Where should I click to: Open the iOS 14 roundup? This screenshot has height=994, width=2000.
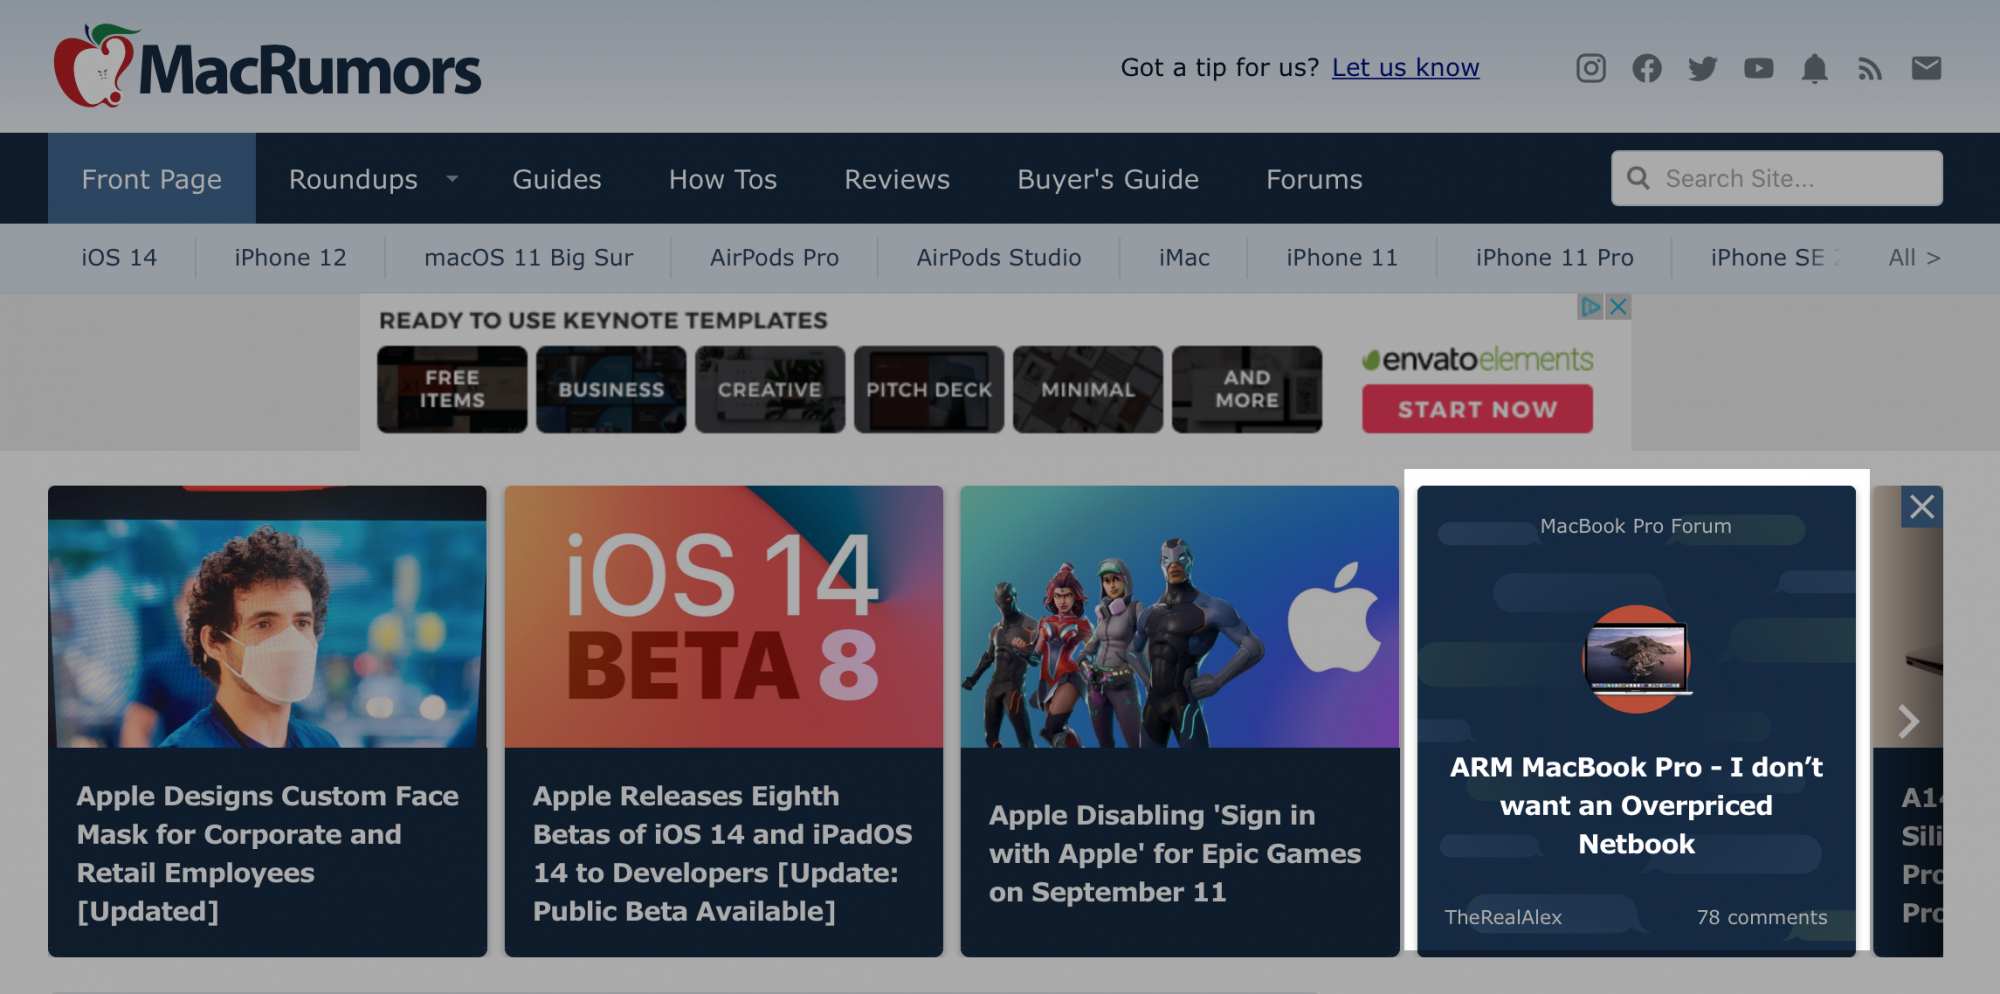[x=119, y=258]
